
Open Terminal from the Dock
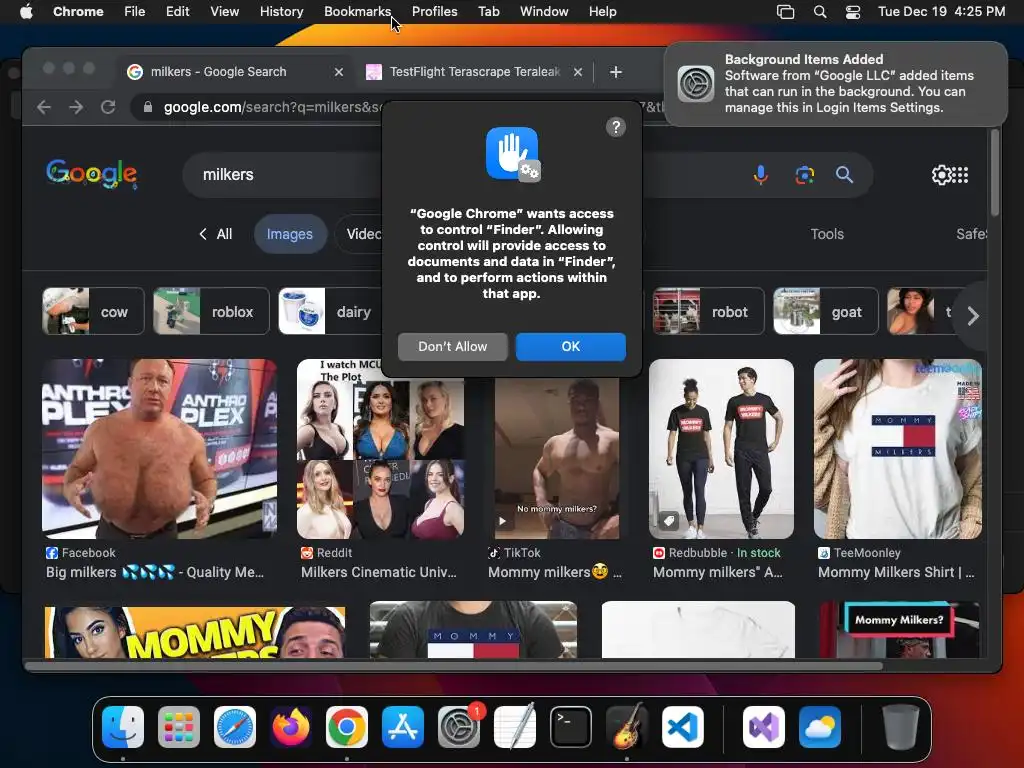click(x=571, y=726)
